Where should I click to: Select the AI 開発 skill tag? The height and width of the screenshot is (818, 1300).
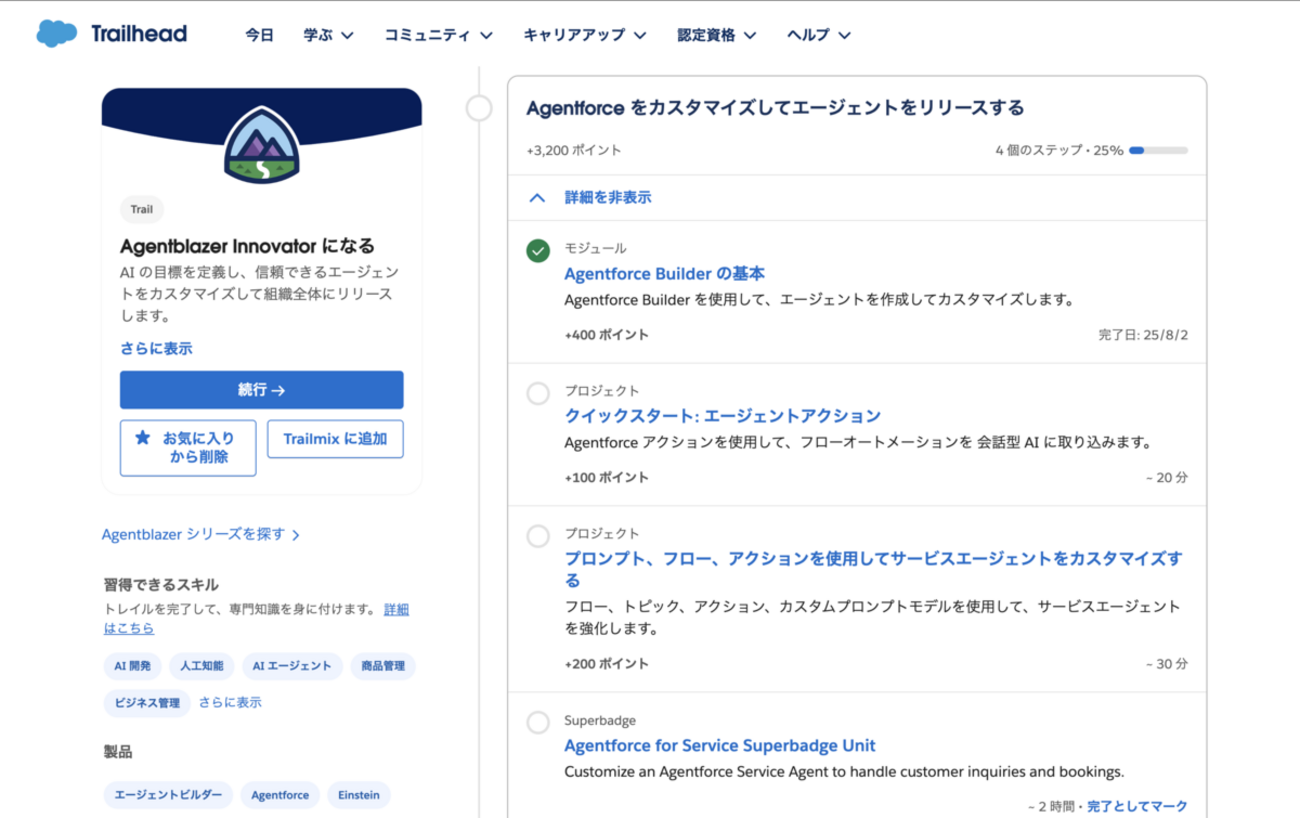[133, 666]
